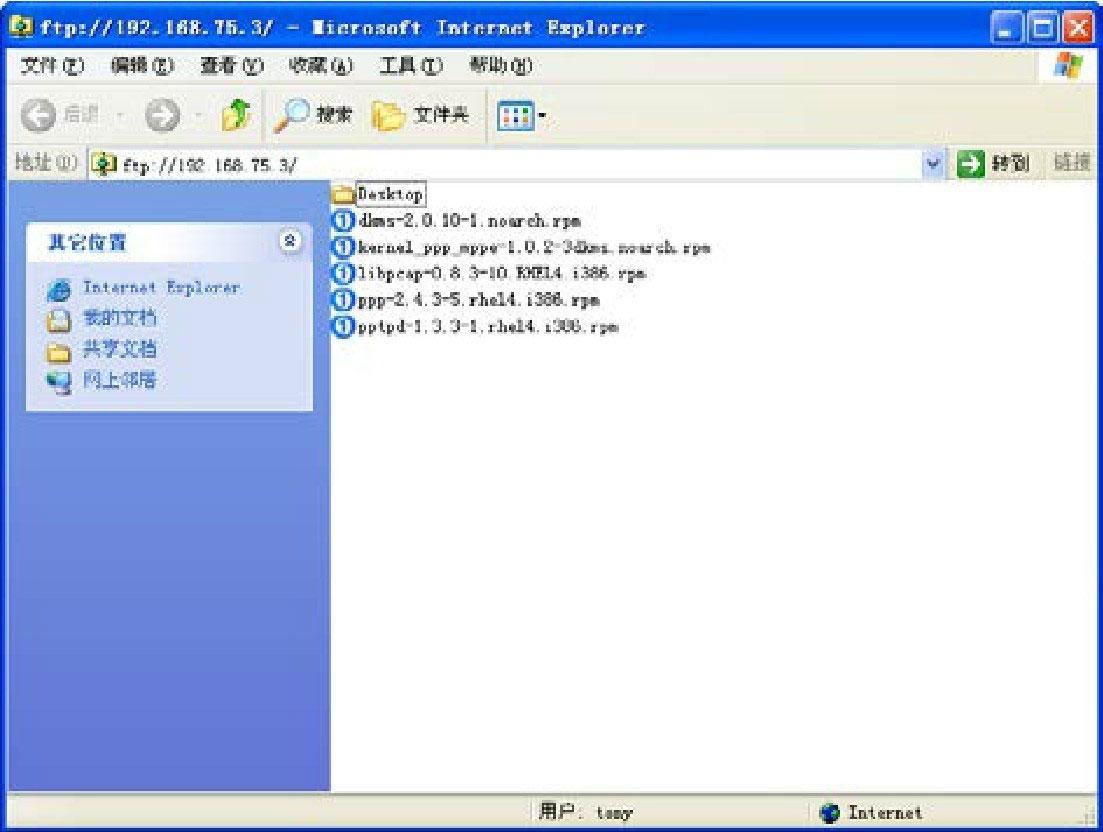Click the Shared Documents folder icon
The image size is (1103, 832).
click(59, 351)
